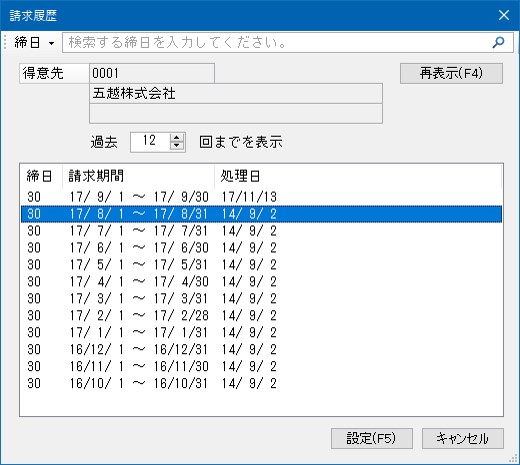
Task: Select the 16/10/1 ～ 16/10/31 billing row
Action: [x=261, y=384]
